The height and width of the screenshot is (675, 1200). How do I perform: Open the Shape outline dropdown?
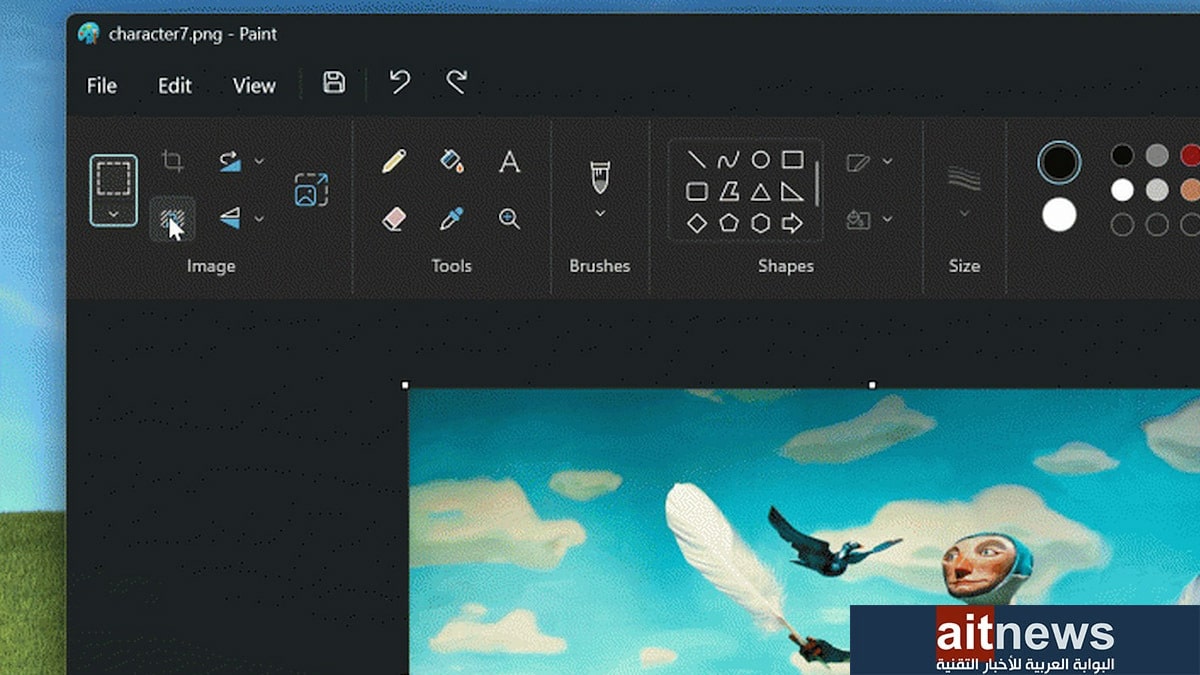click(x=869, y=161)
